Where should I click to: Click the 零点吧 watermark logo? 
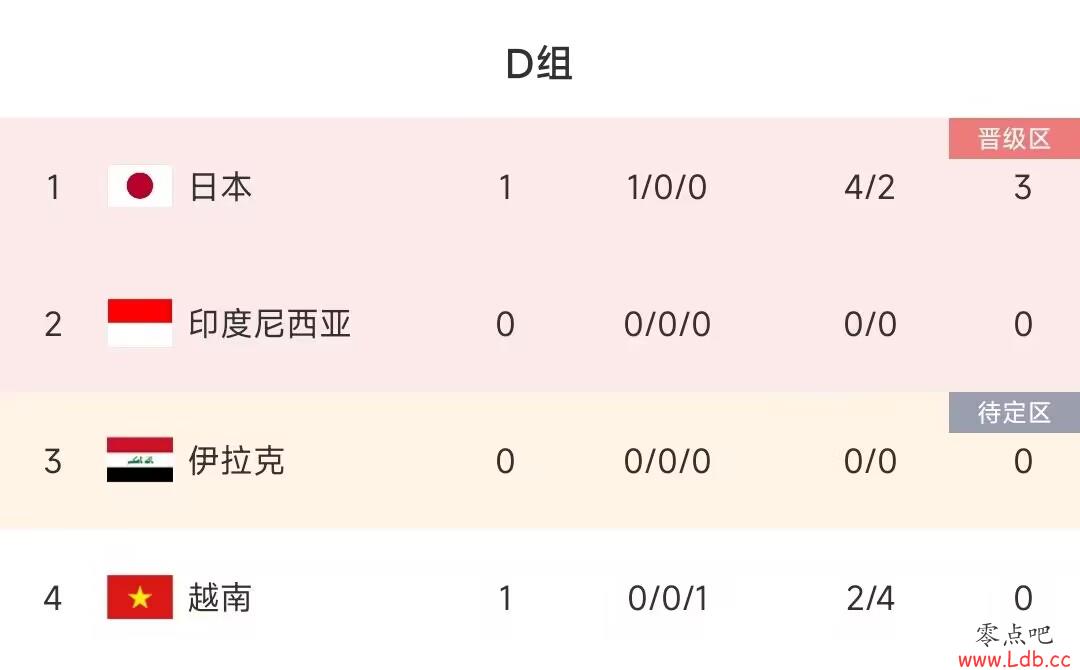tap(1014, 634)
